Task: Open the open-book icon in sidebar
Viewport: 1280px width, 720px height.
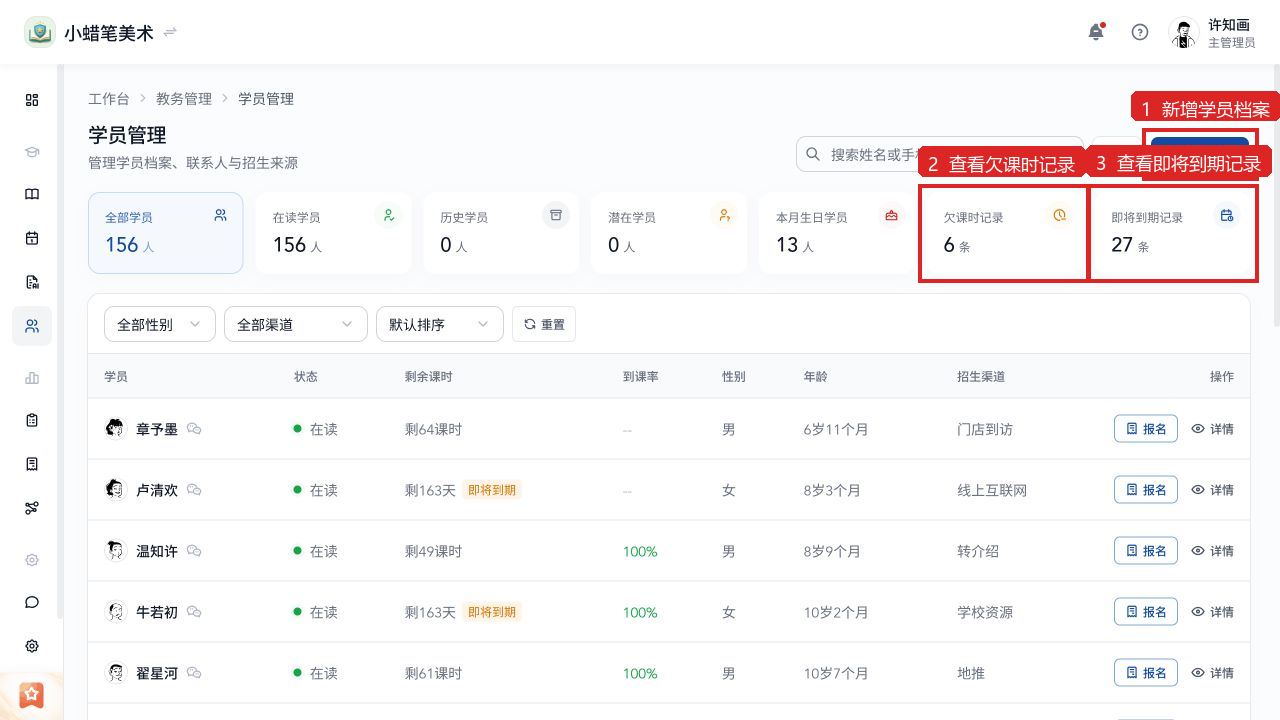Action: pos(32,194)
